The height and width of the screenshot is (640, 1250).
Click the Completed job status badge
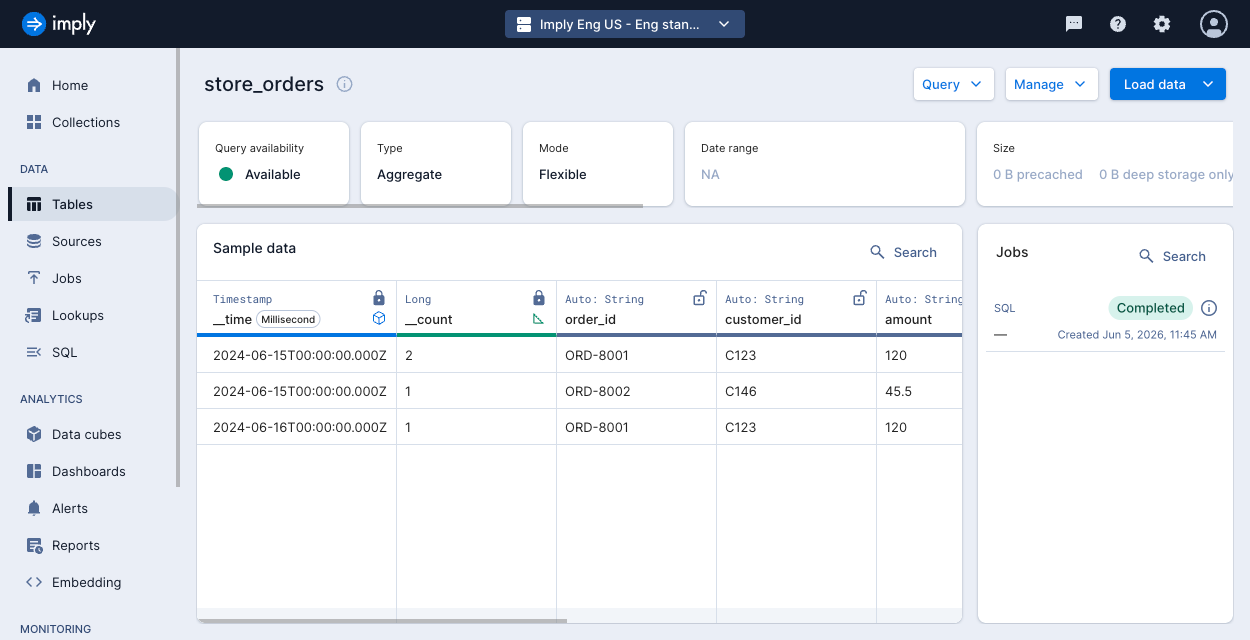pos(1150,308)
